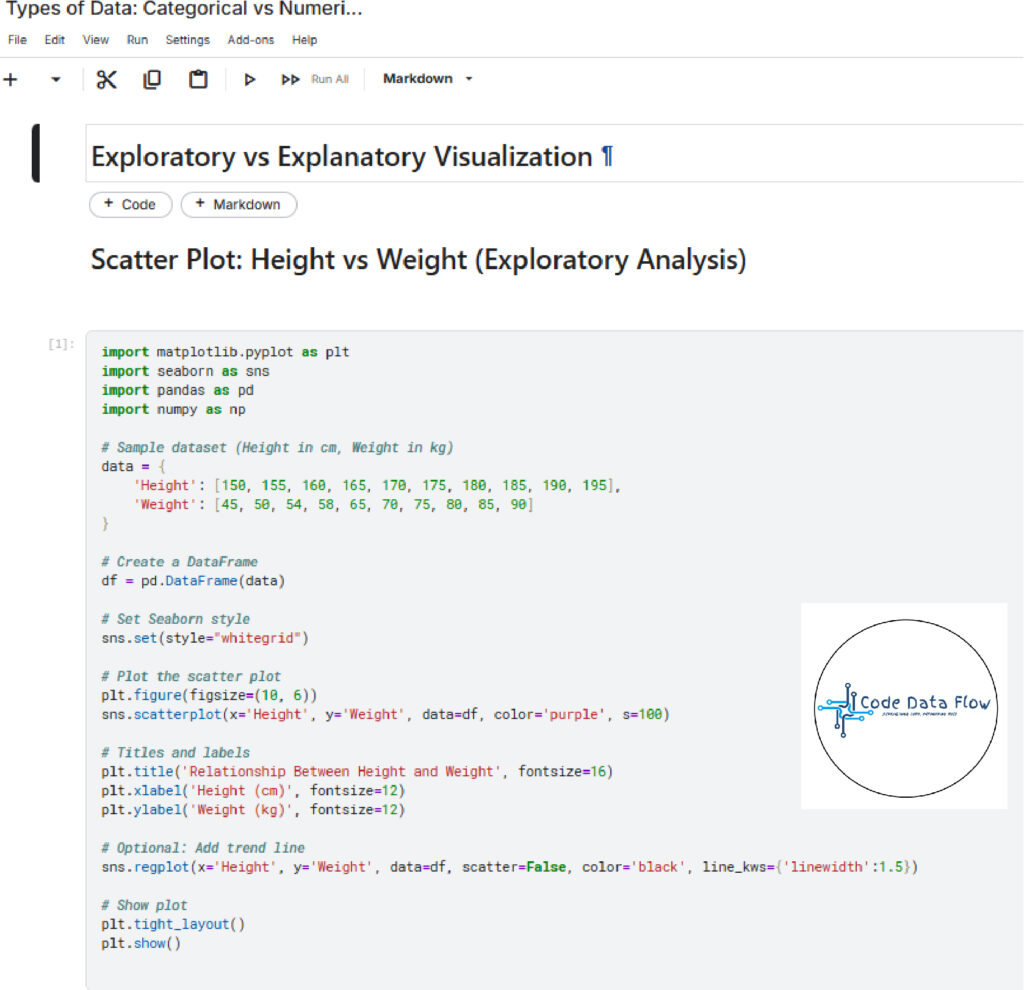The height and width of the screenshot is (990, 1024).
Task: Click the add cell plus icon
Action: click(x=10, y=80)
